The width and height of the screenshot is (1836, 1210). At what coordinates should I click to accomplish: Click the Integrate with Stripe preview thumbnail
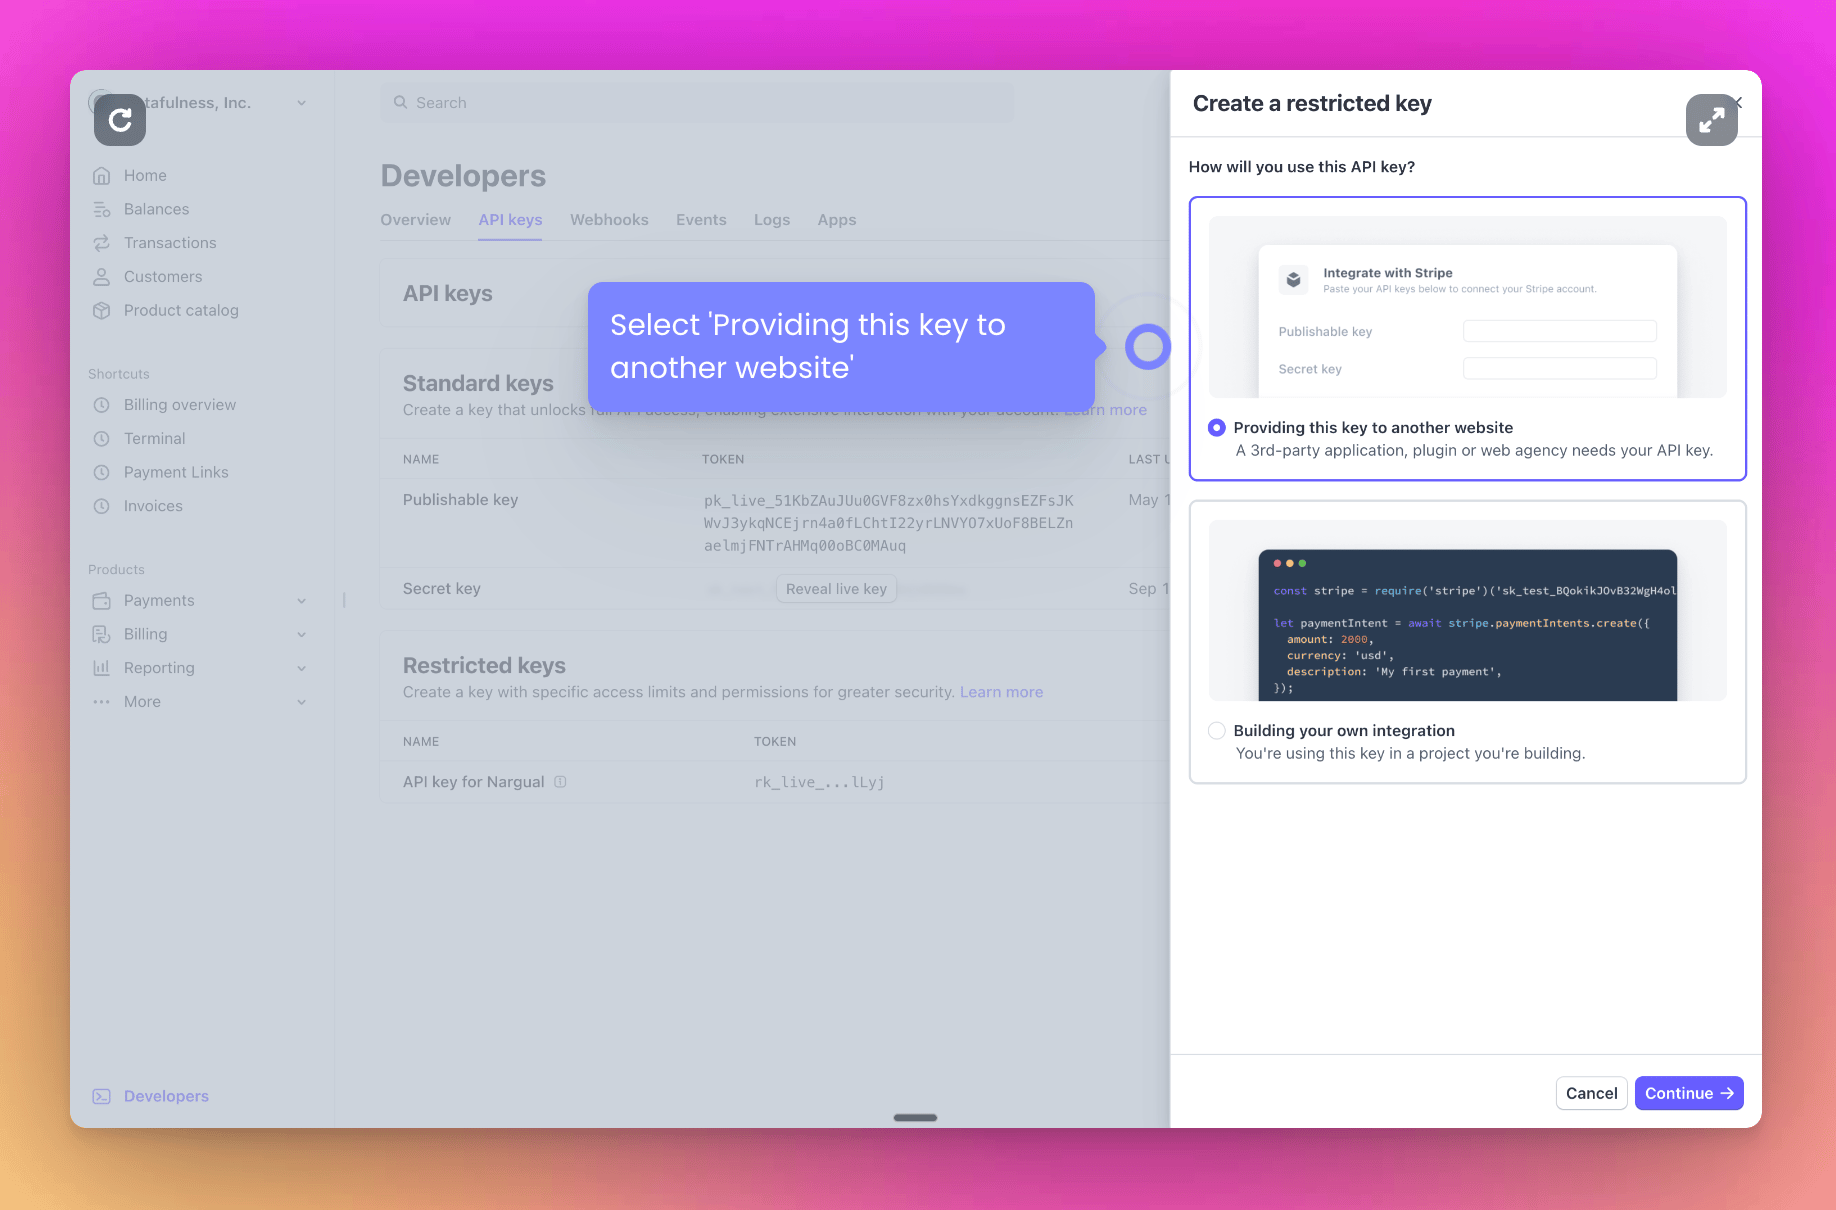tap(1467, 307)
